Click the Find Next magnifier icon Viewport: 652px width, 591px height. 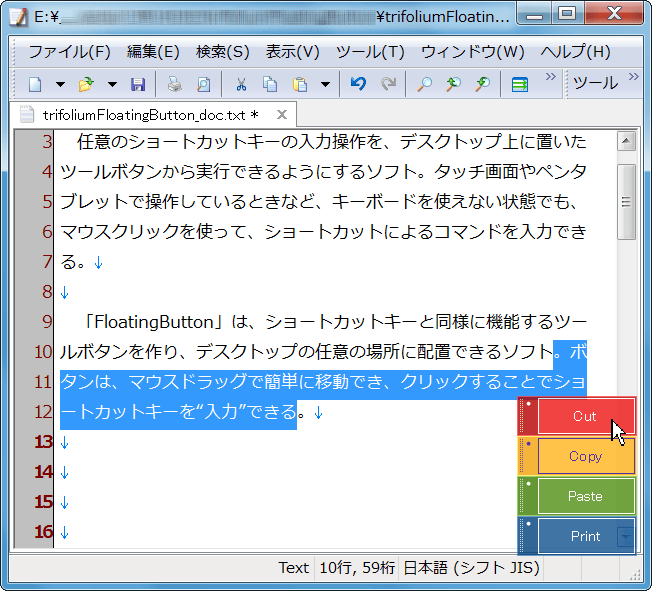(483, 84)
